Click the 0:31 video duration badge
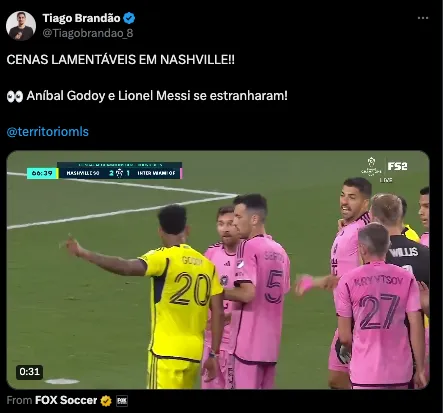Image resolution: width=443 pixels, height=413 pixels. click(x=29, y=372)
